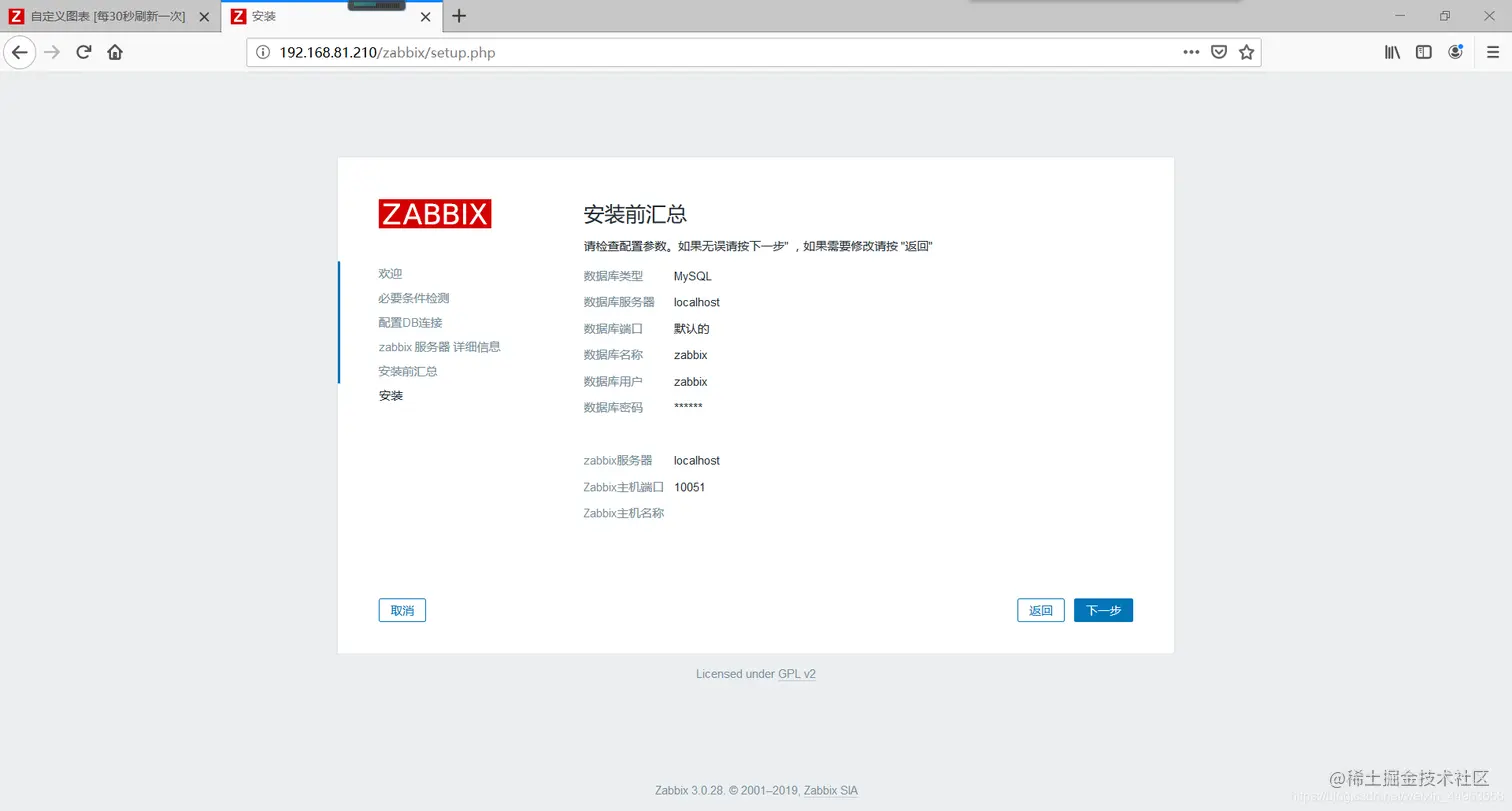
Task: Click the masked password ****** value
Action: [x=688, y=407]
